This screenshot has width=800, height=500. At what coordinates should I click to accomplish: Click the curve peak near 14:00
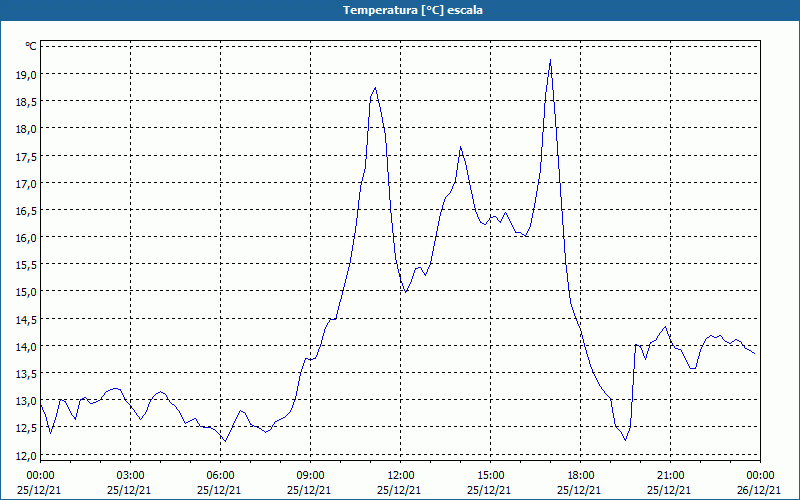click(460, 147)
